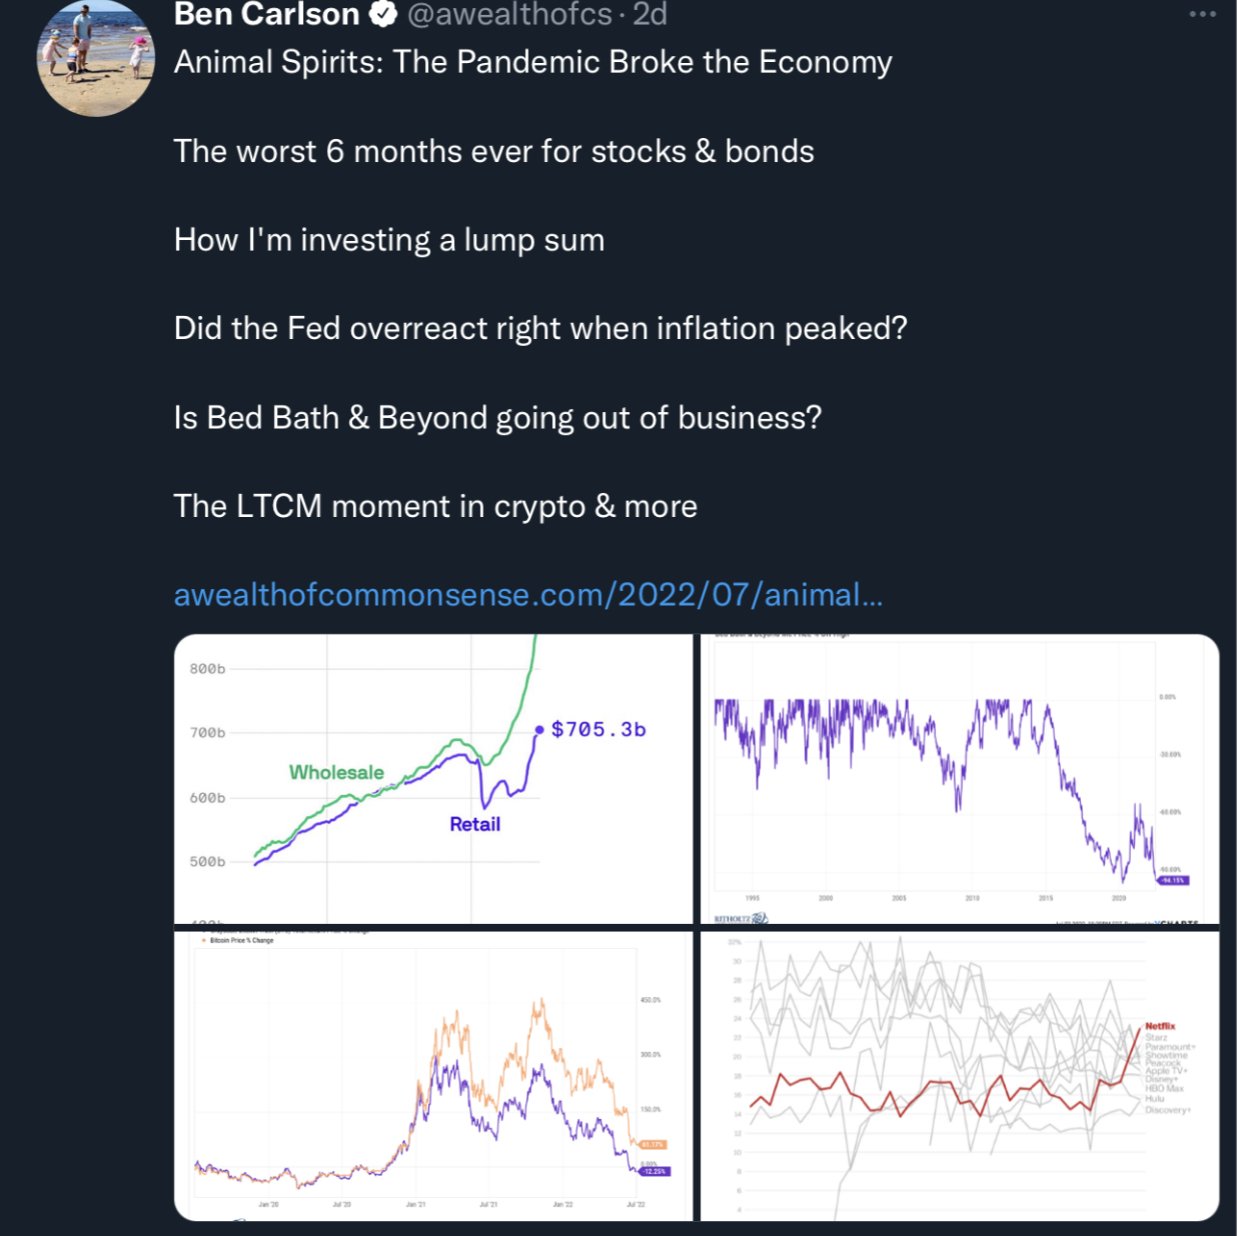Open the Netflix streaming services chart

[x=959, y=1076]
